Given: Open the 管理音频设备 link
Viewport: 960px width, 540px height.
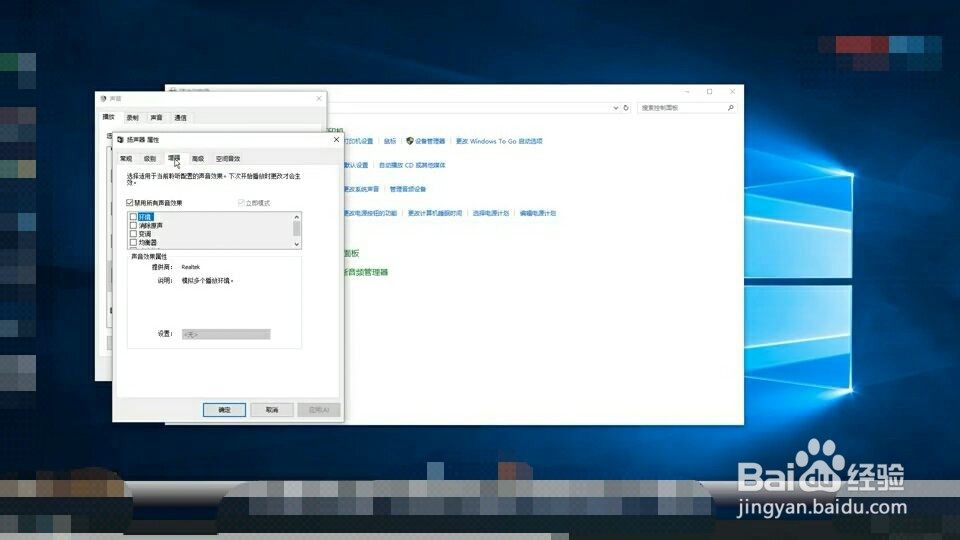Looking at the screenshot, I should coord(408,189).
